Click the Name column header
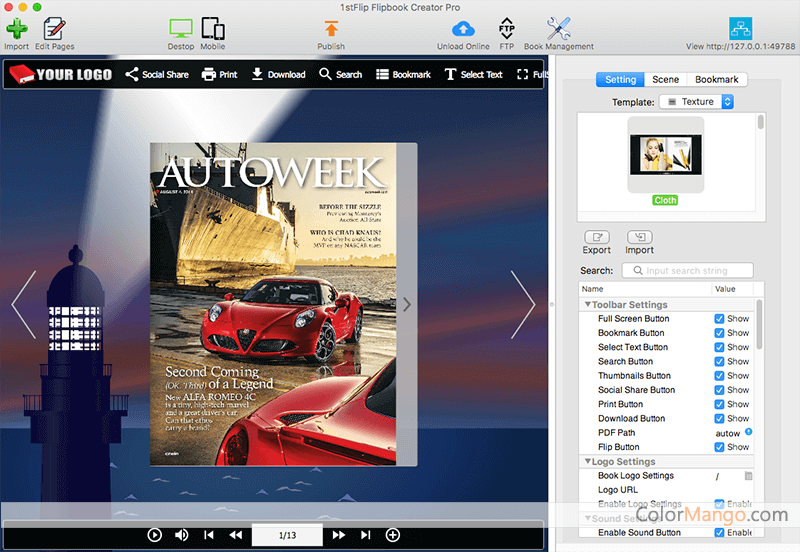Screen dimensions: 800x552 pos(645,289)
